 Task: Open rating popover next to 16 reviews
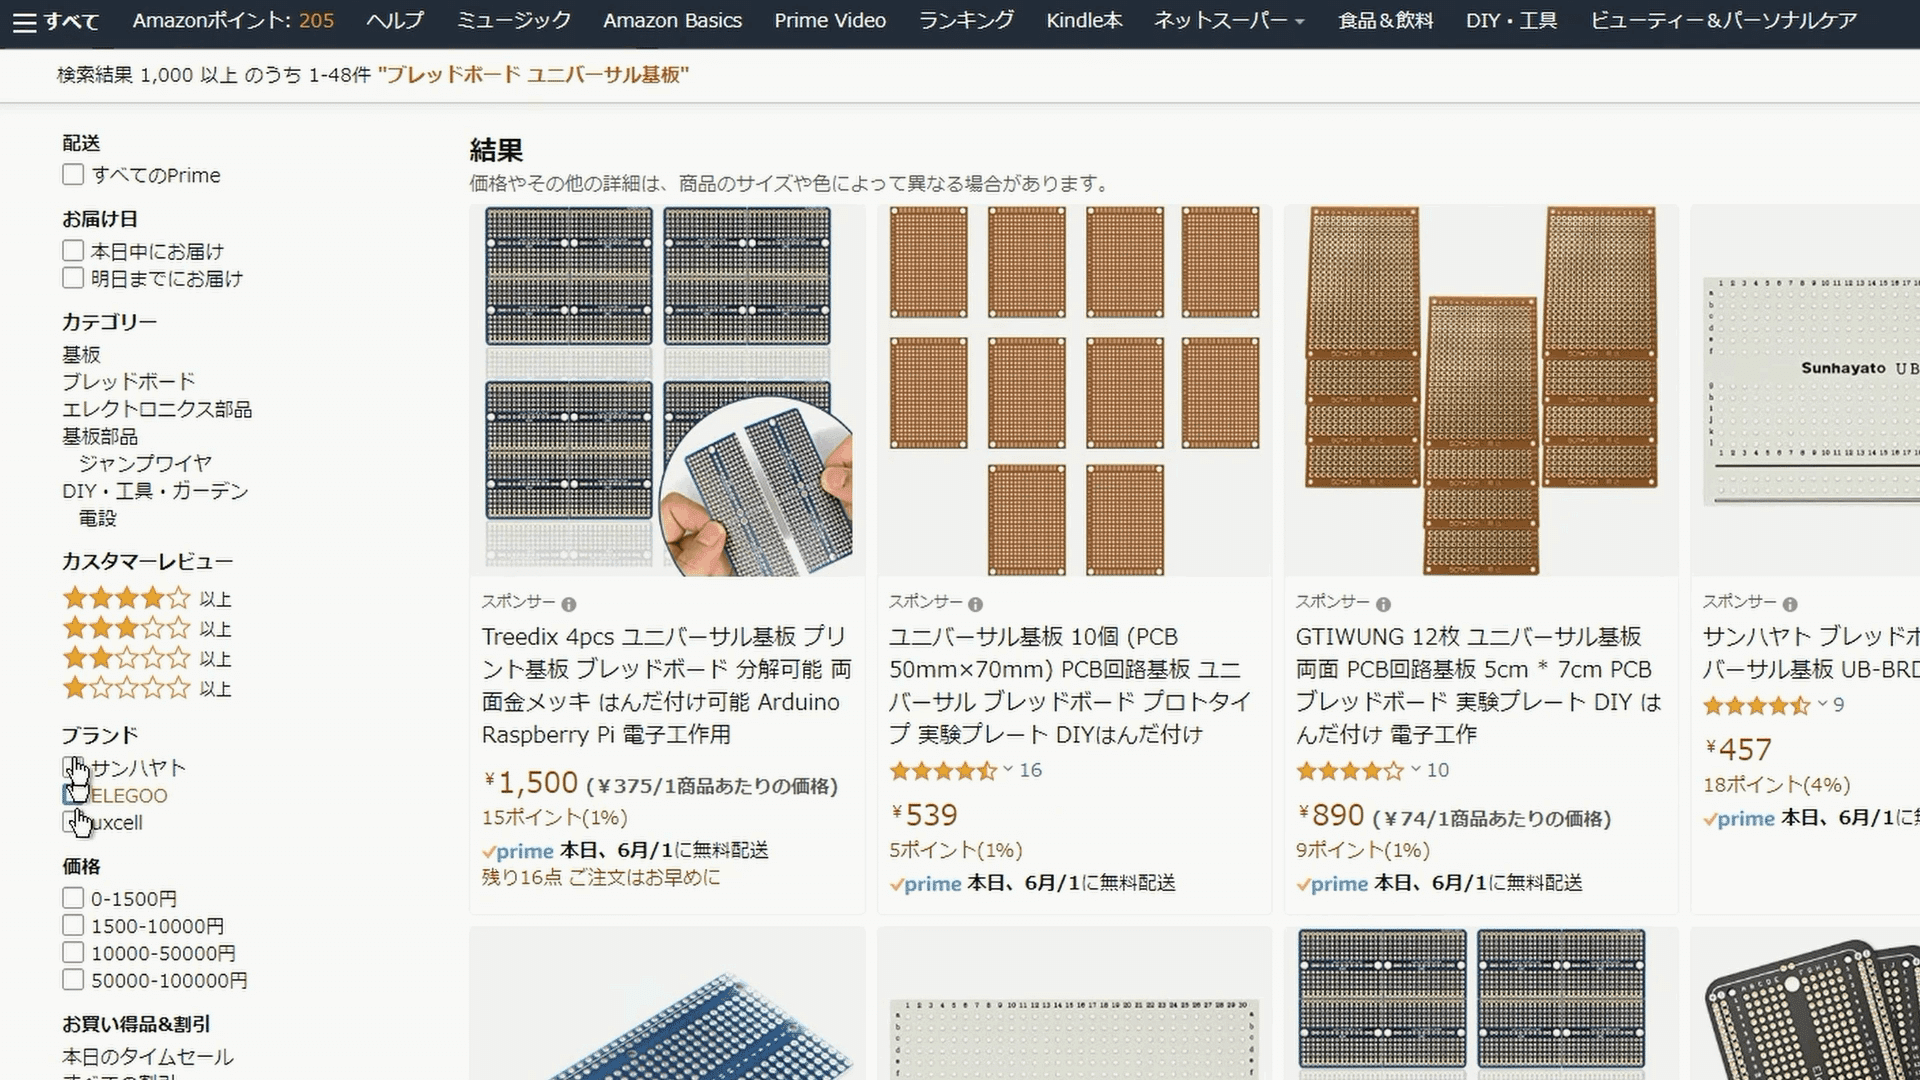1008,770
